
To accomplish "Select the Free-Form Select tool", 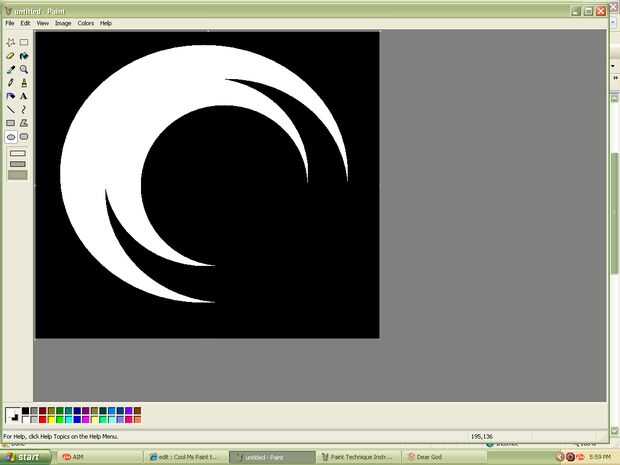I will tap(11, 42).
